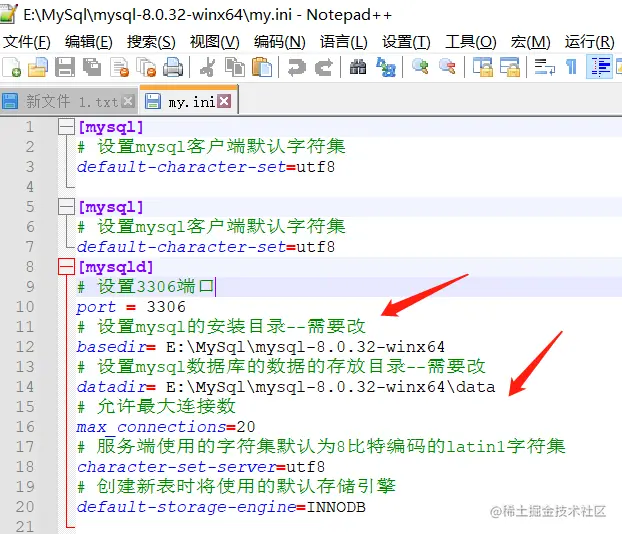Collapse the [mysqld] section fold
The width and height of the screenshot is (622, 534).
66,267
